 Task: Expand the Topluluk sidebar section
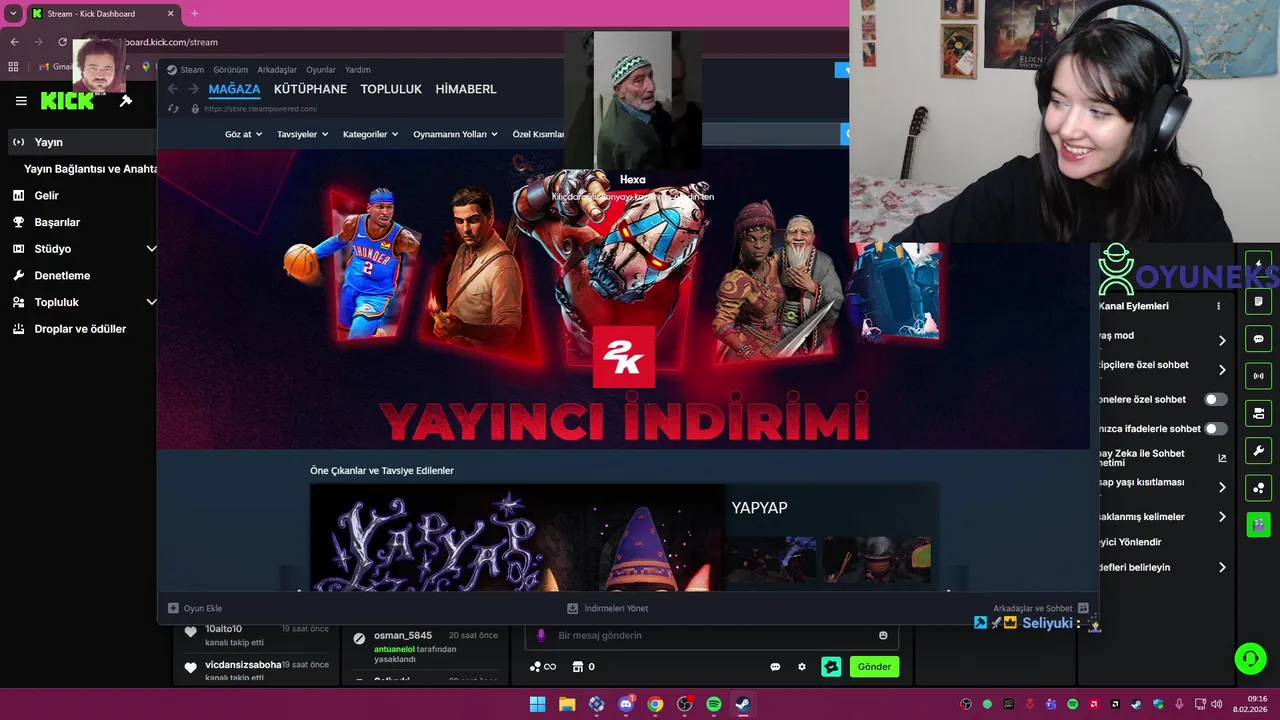pyautogui.click(x=151, y=302)
